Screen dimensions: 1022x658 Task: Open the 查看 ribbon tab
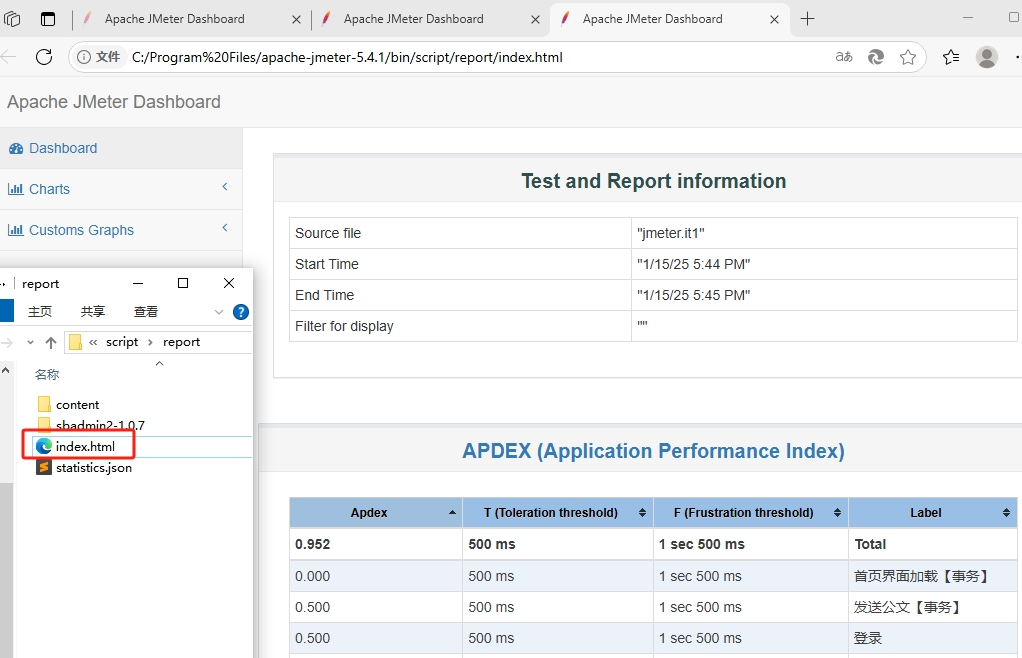[x=146, y=312]
